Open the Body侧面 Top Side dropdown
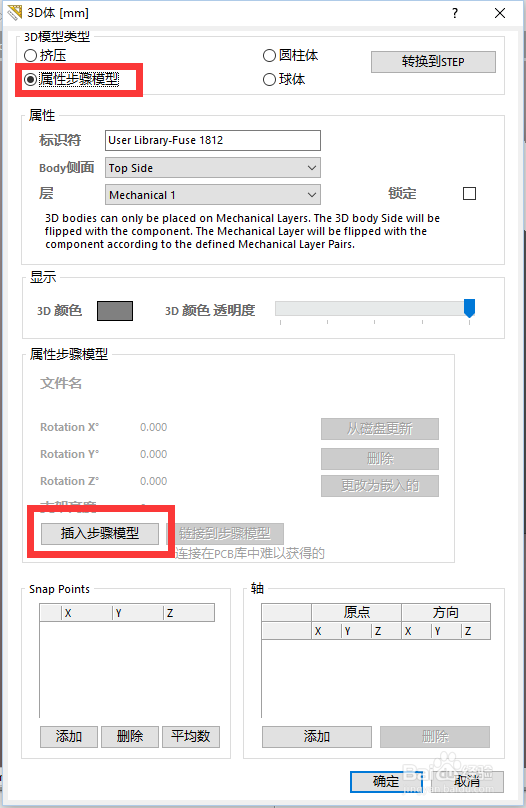Viewport: 526px width, 808px height. pos(213,168)
